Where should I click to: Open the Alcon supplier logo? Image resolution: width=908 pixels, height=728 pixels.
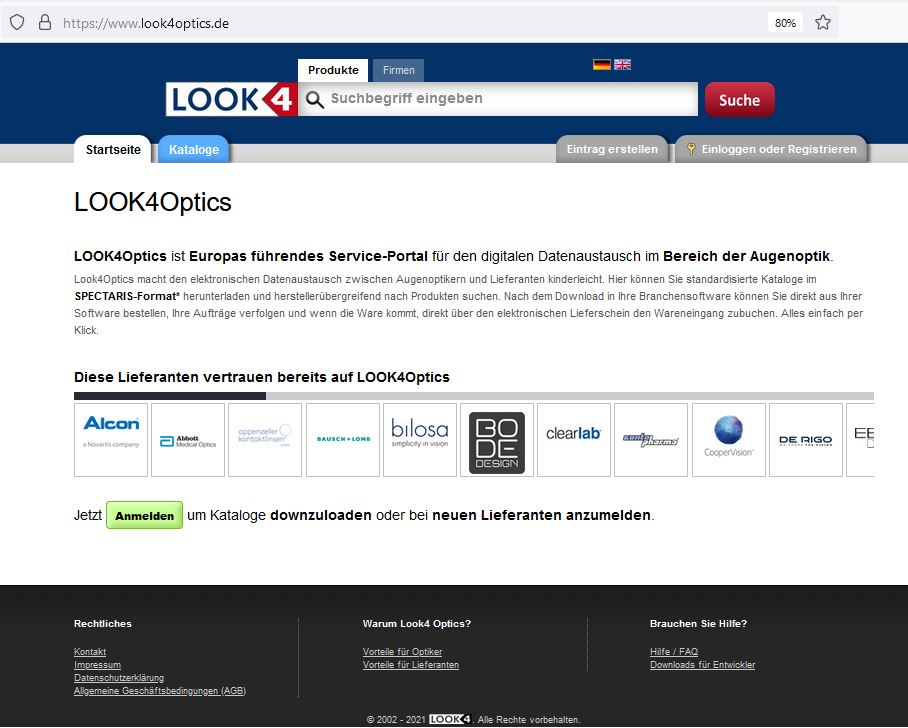(x=111, y=440)
